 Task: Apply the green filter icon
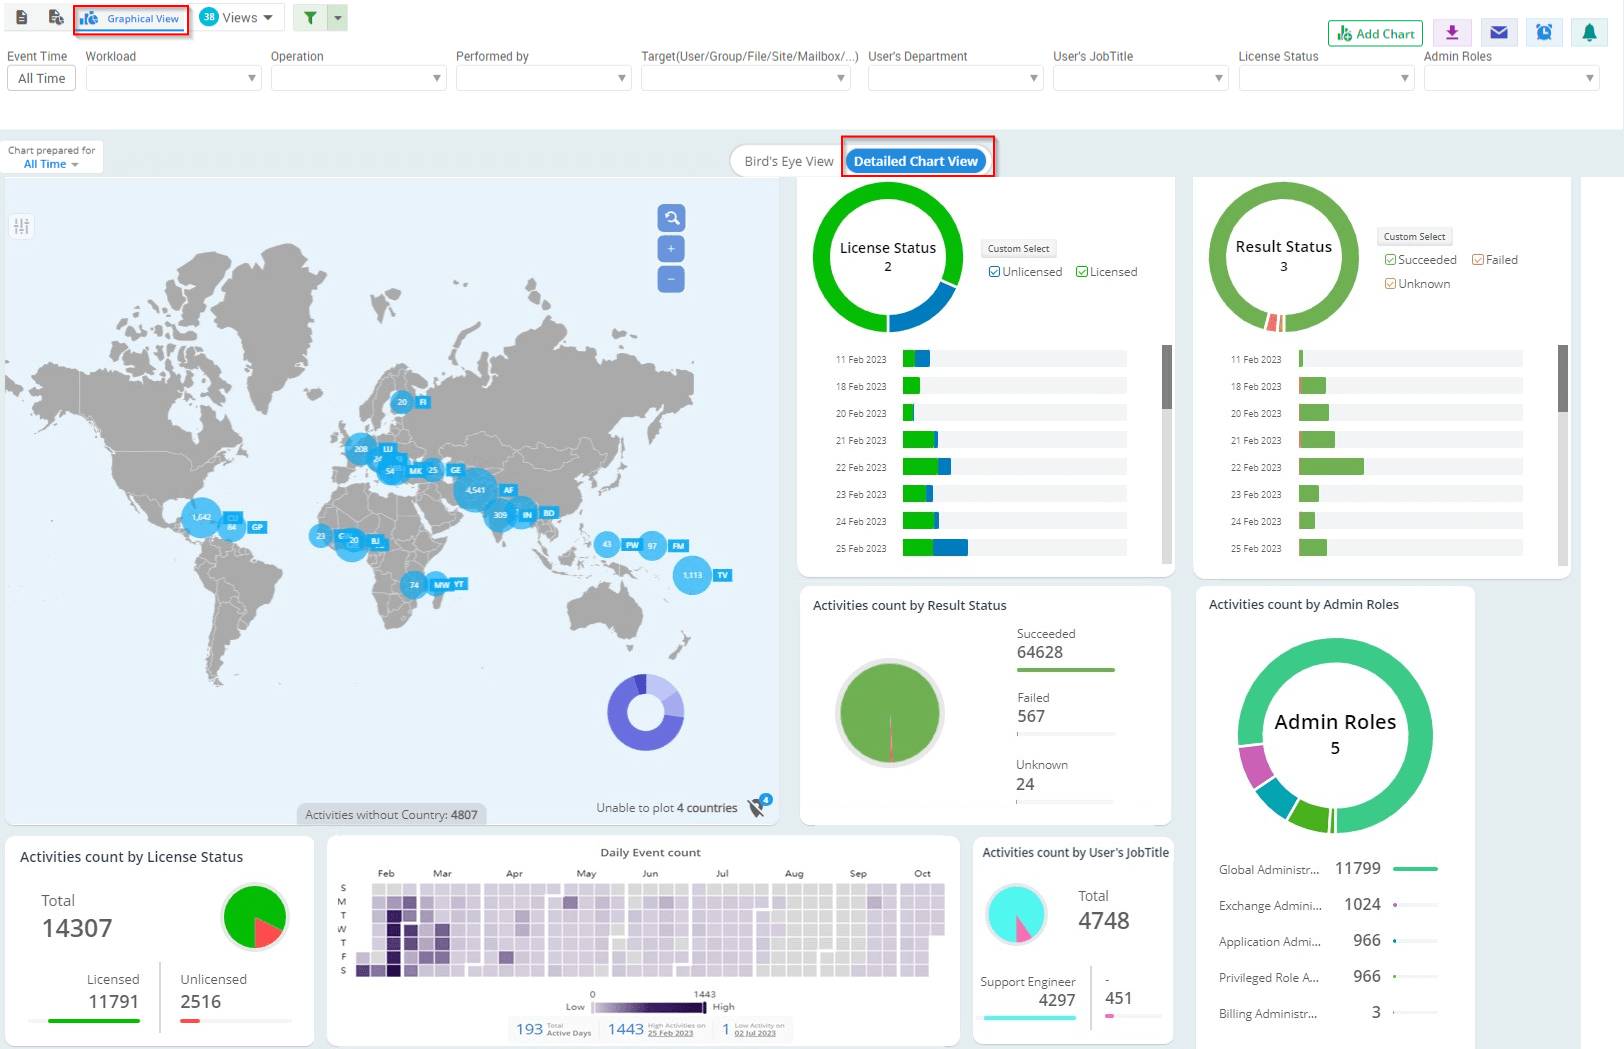(x=311, y=17)
